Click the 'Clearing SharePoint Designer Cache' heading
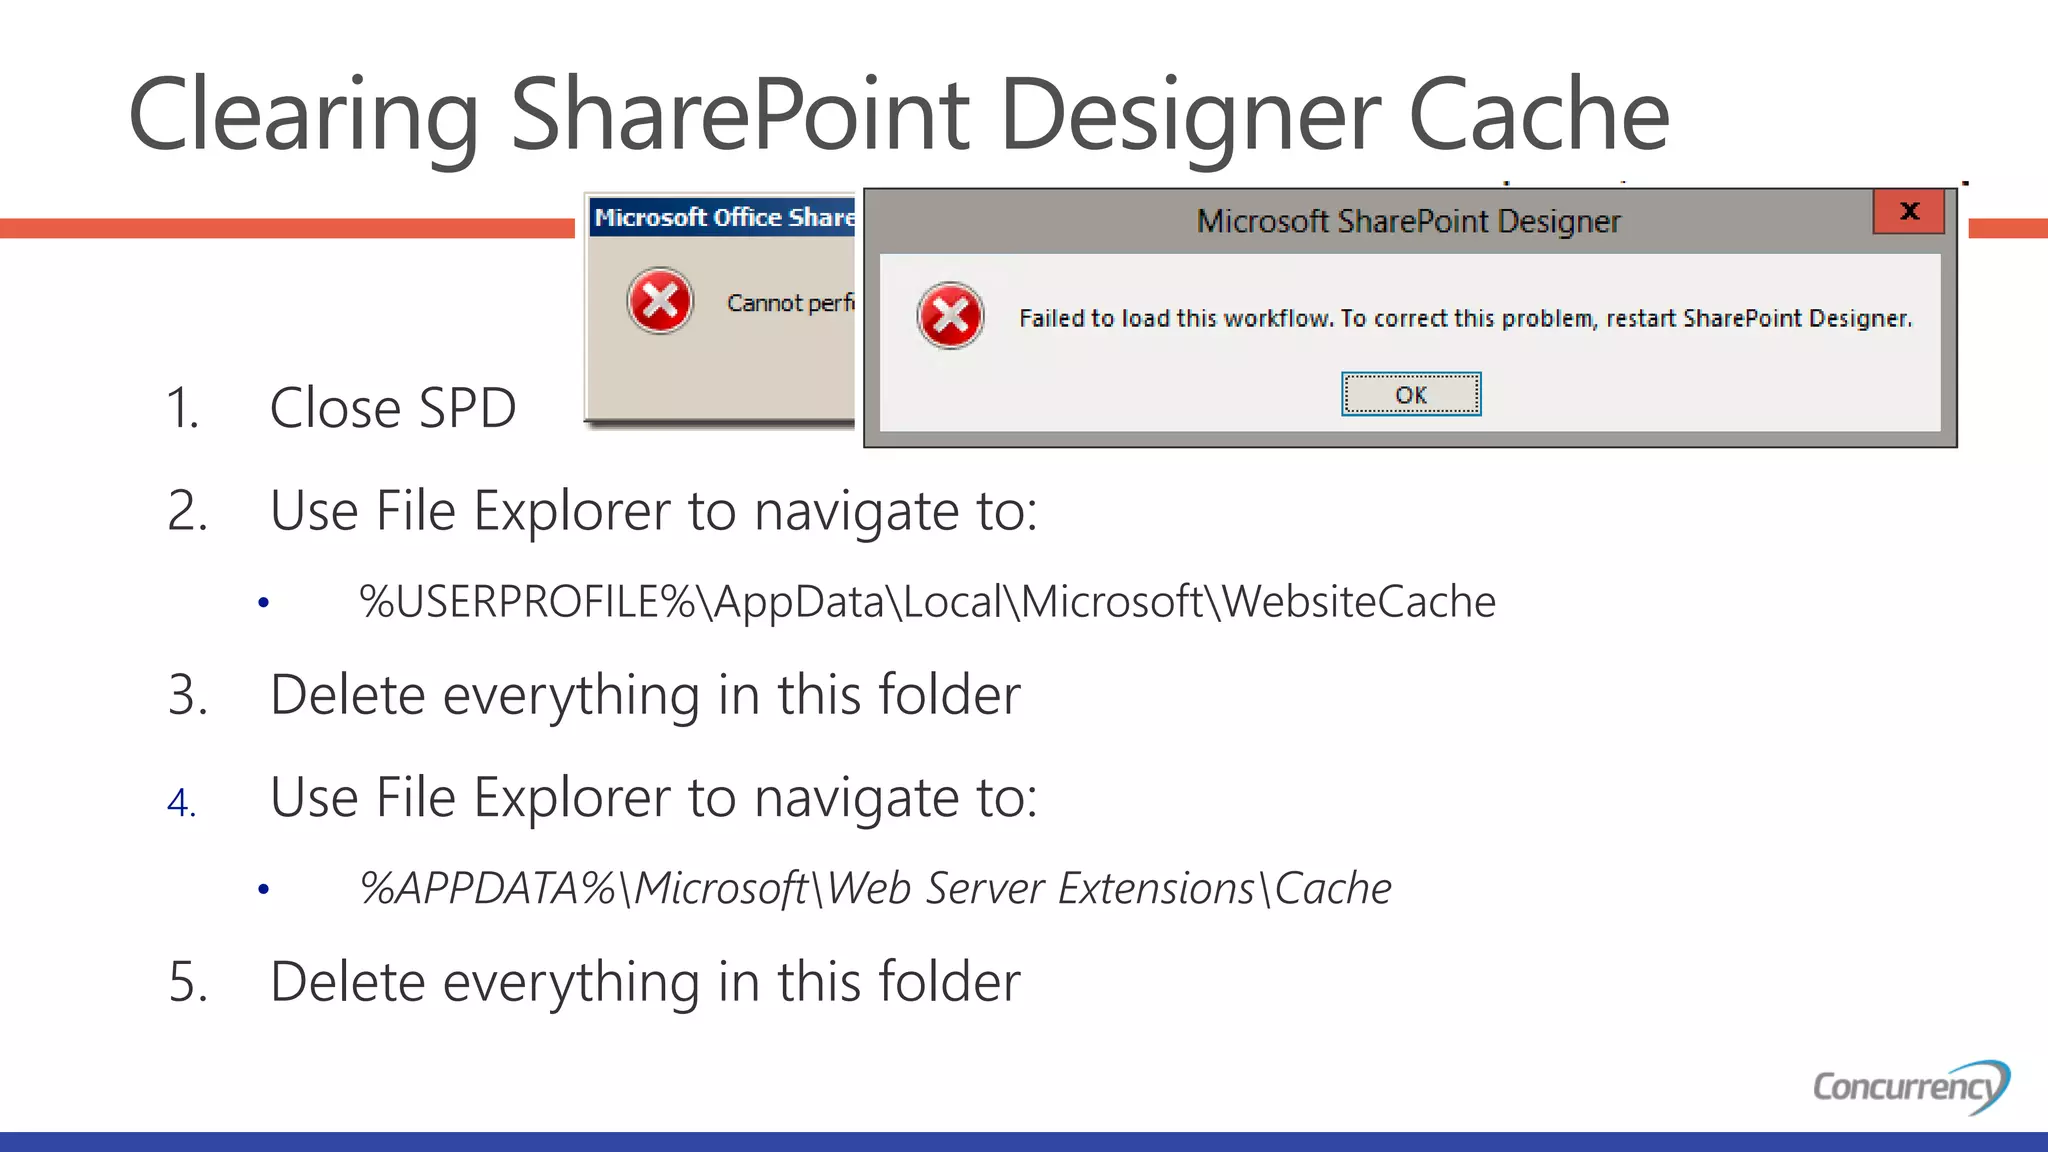 point(899,115)
